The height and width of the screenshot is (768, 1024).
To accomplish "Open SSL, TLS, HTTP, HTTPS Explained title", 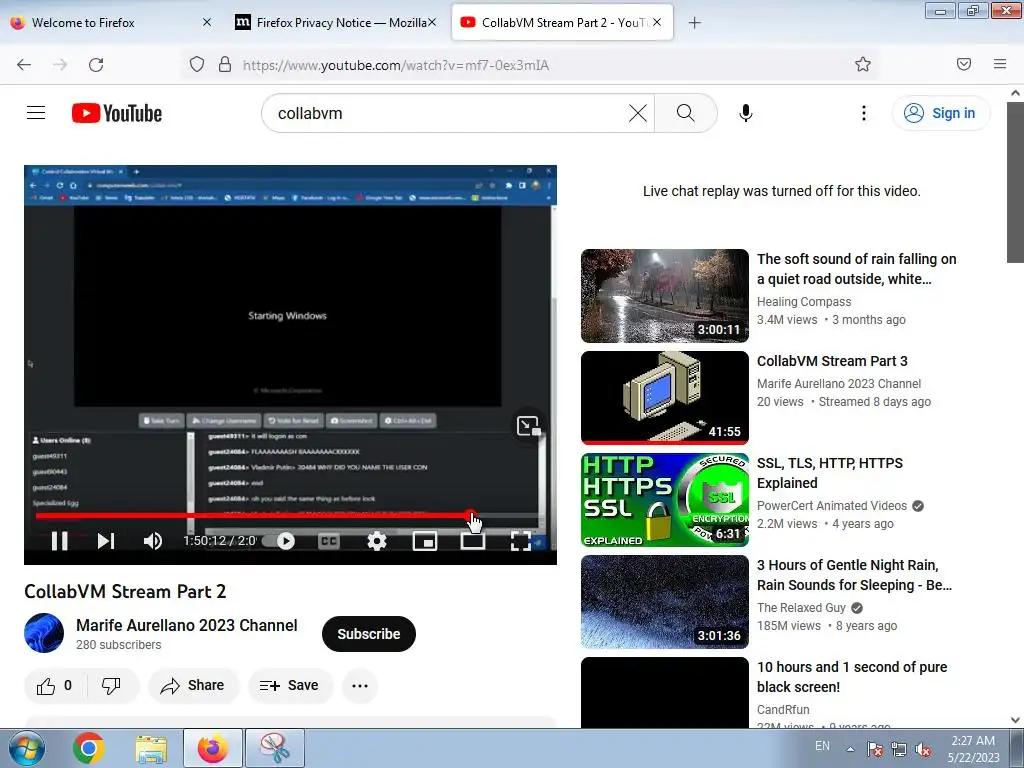I will (829, 473).
